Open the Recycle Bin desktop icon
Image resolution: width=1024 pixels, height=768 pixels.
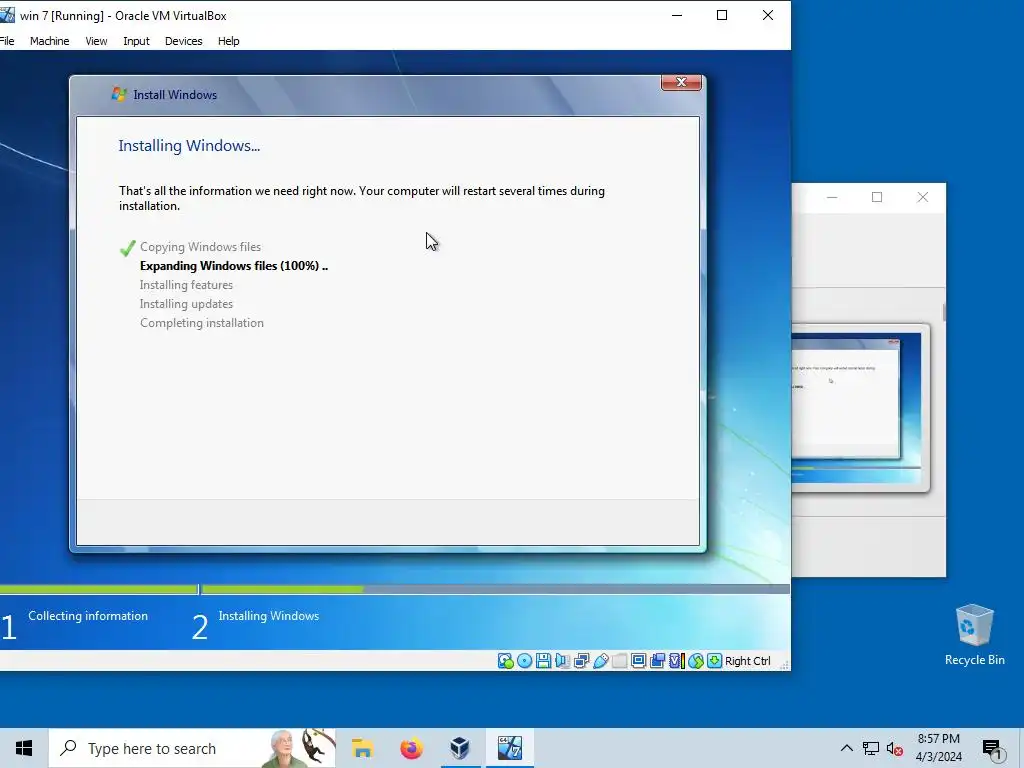(974, 635)
